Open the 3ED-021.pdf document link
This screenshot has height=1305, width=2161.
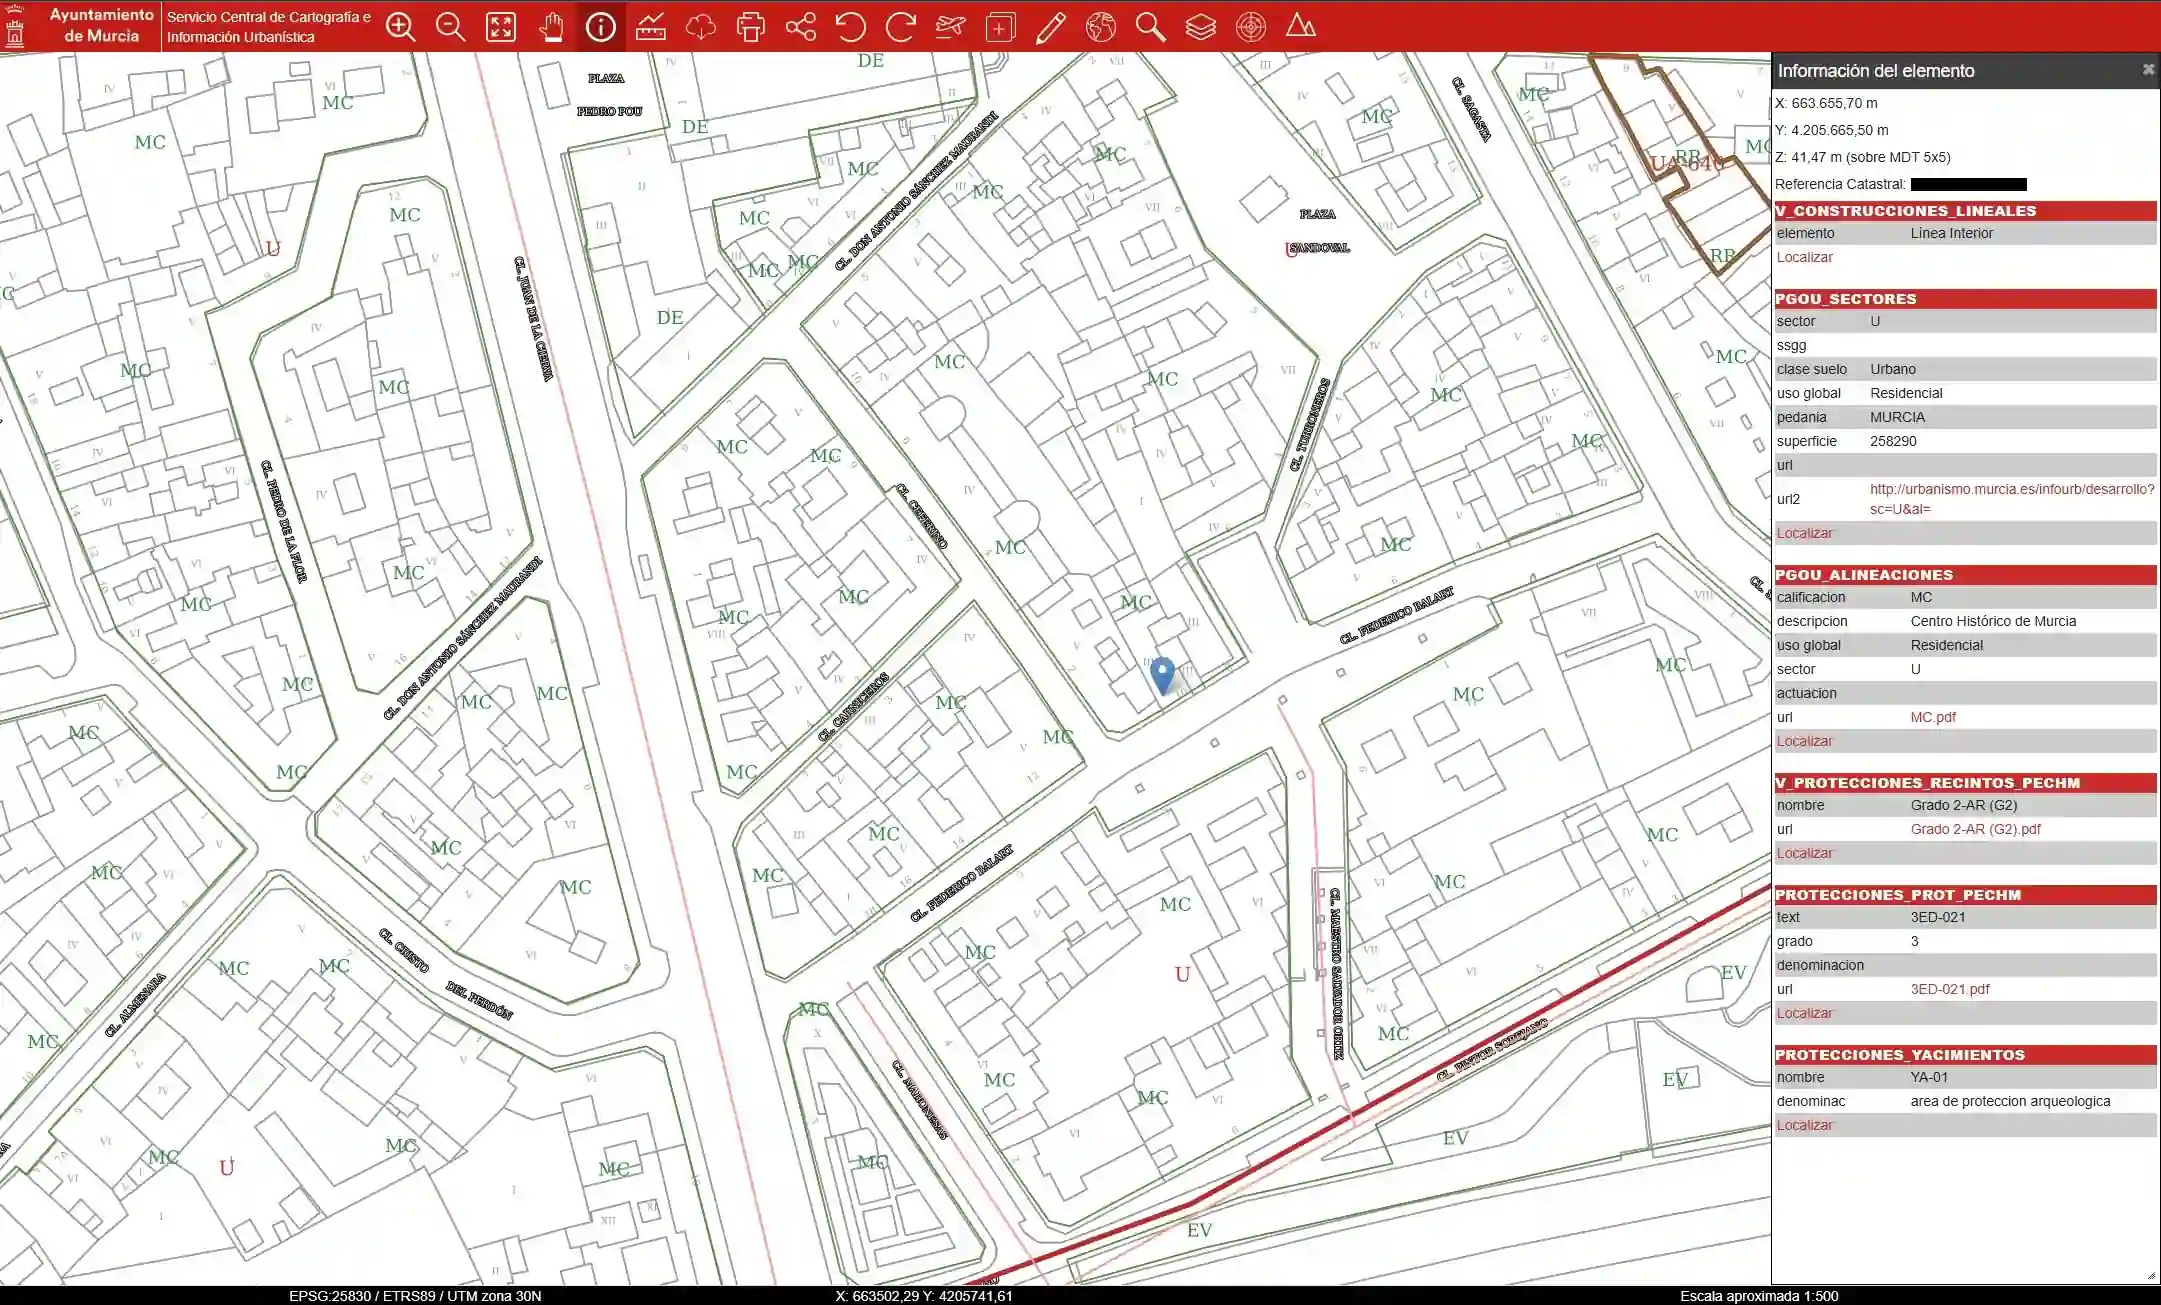click(x=1949, y=989)
